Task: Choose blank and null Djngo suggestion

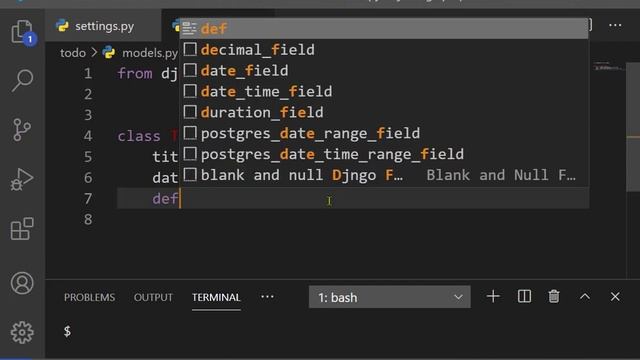Action: click(x=384, y=175)
